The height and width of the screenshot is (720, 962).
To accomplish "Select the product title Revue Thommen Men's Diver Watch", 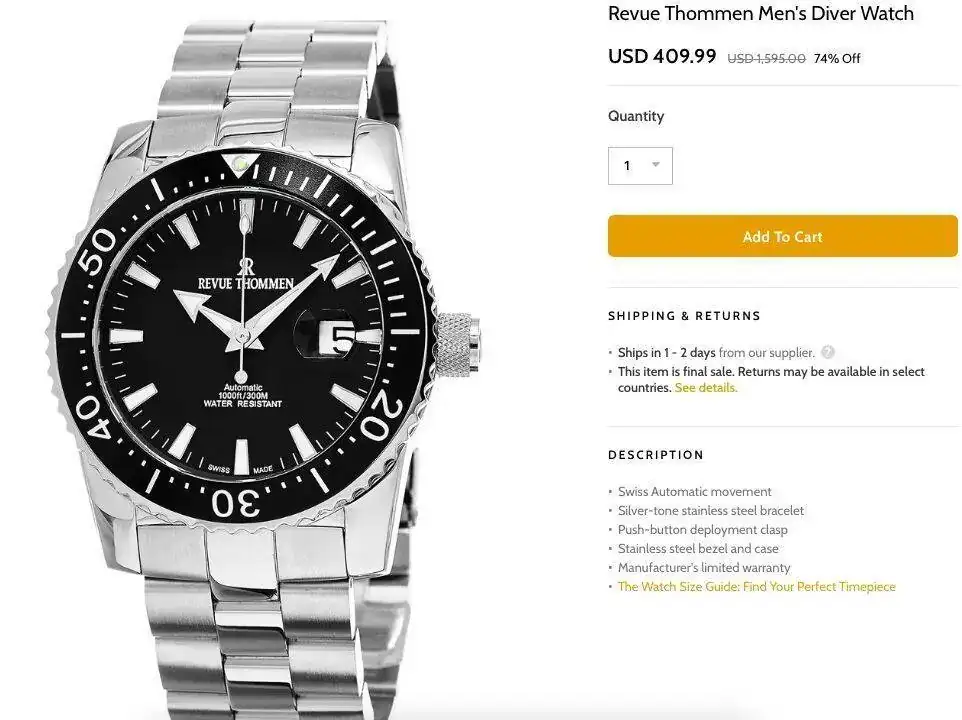I will (x=761, y=14).
